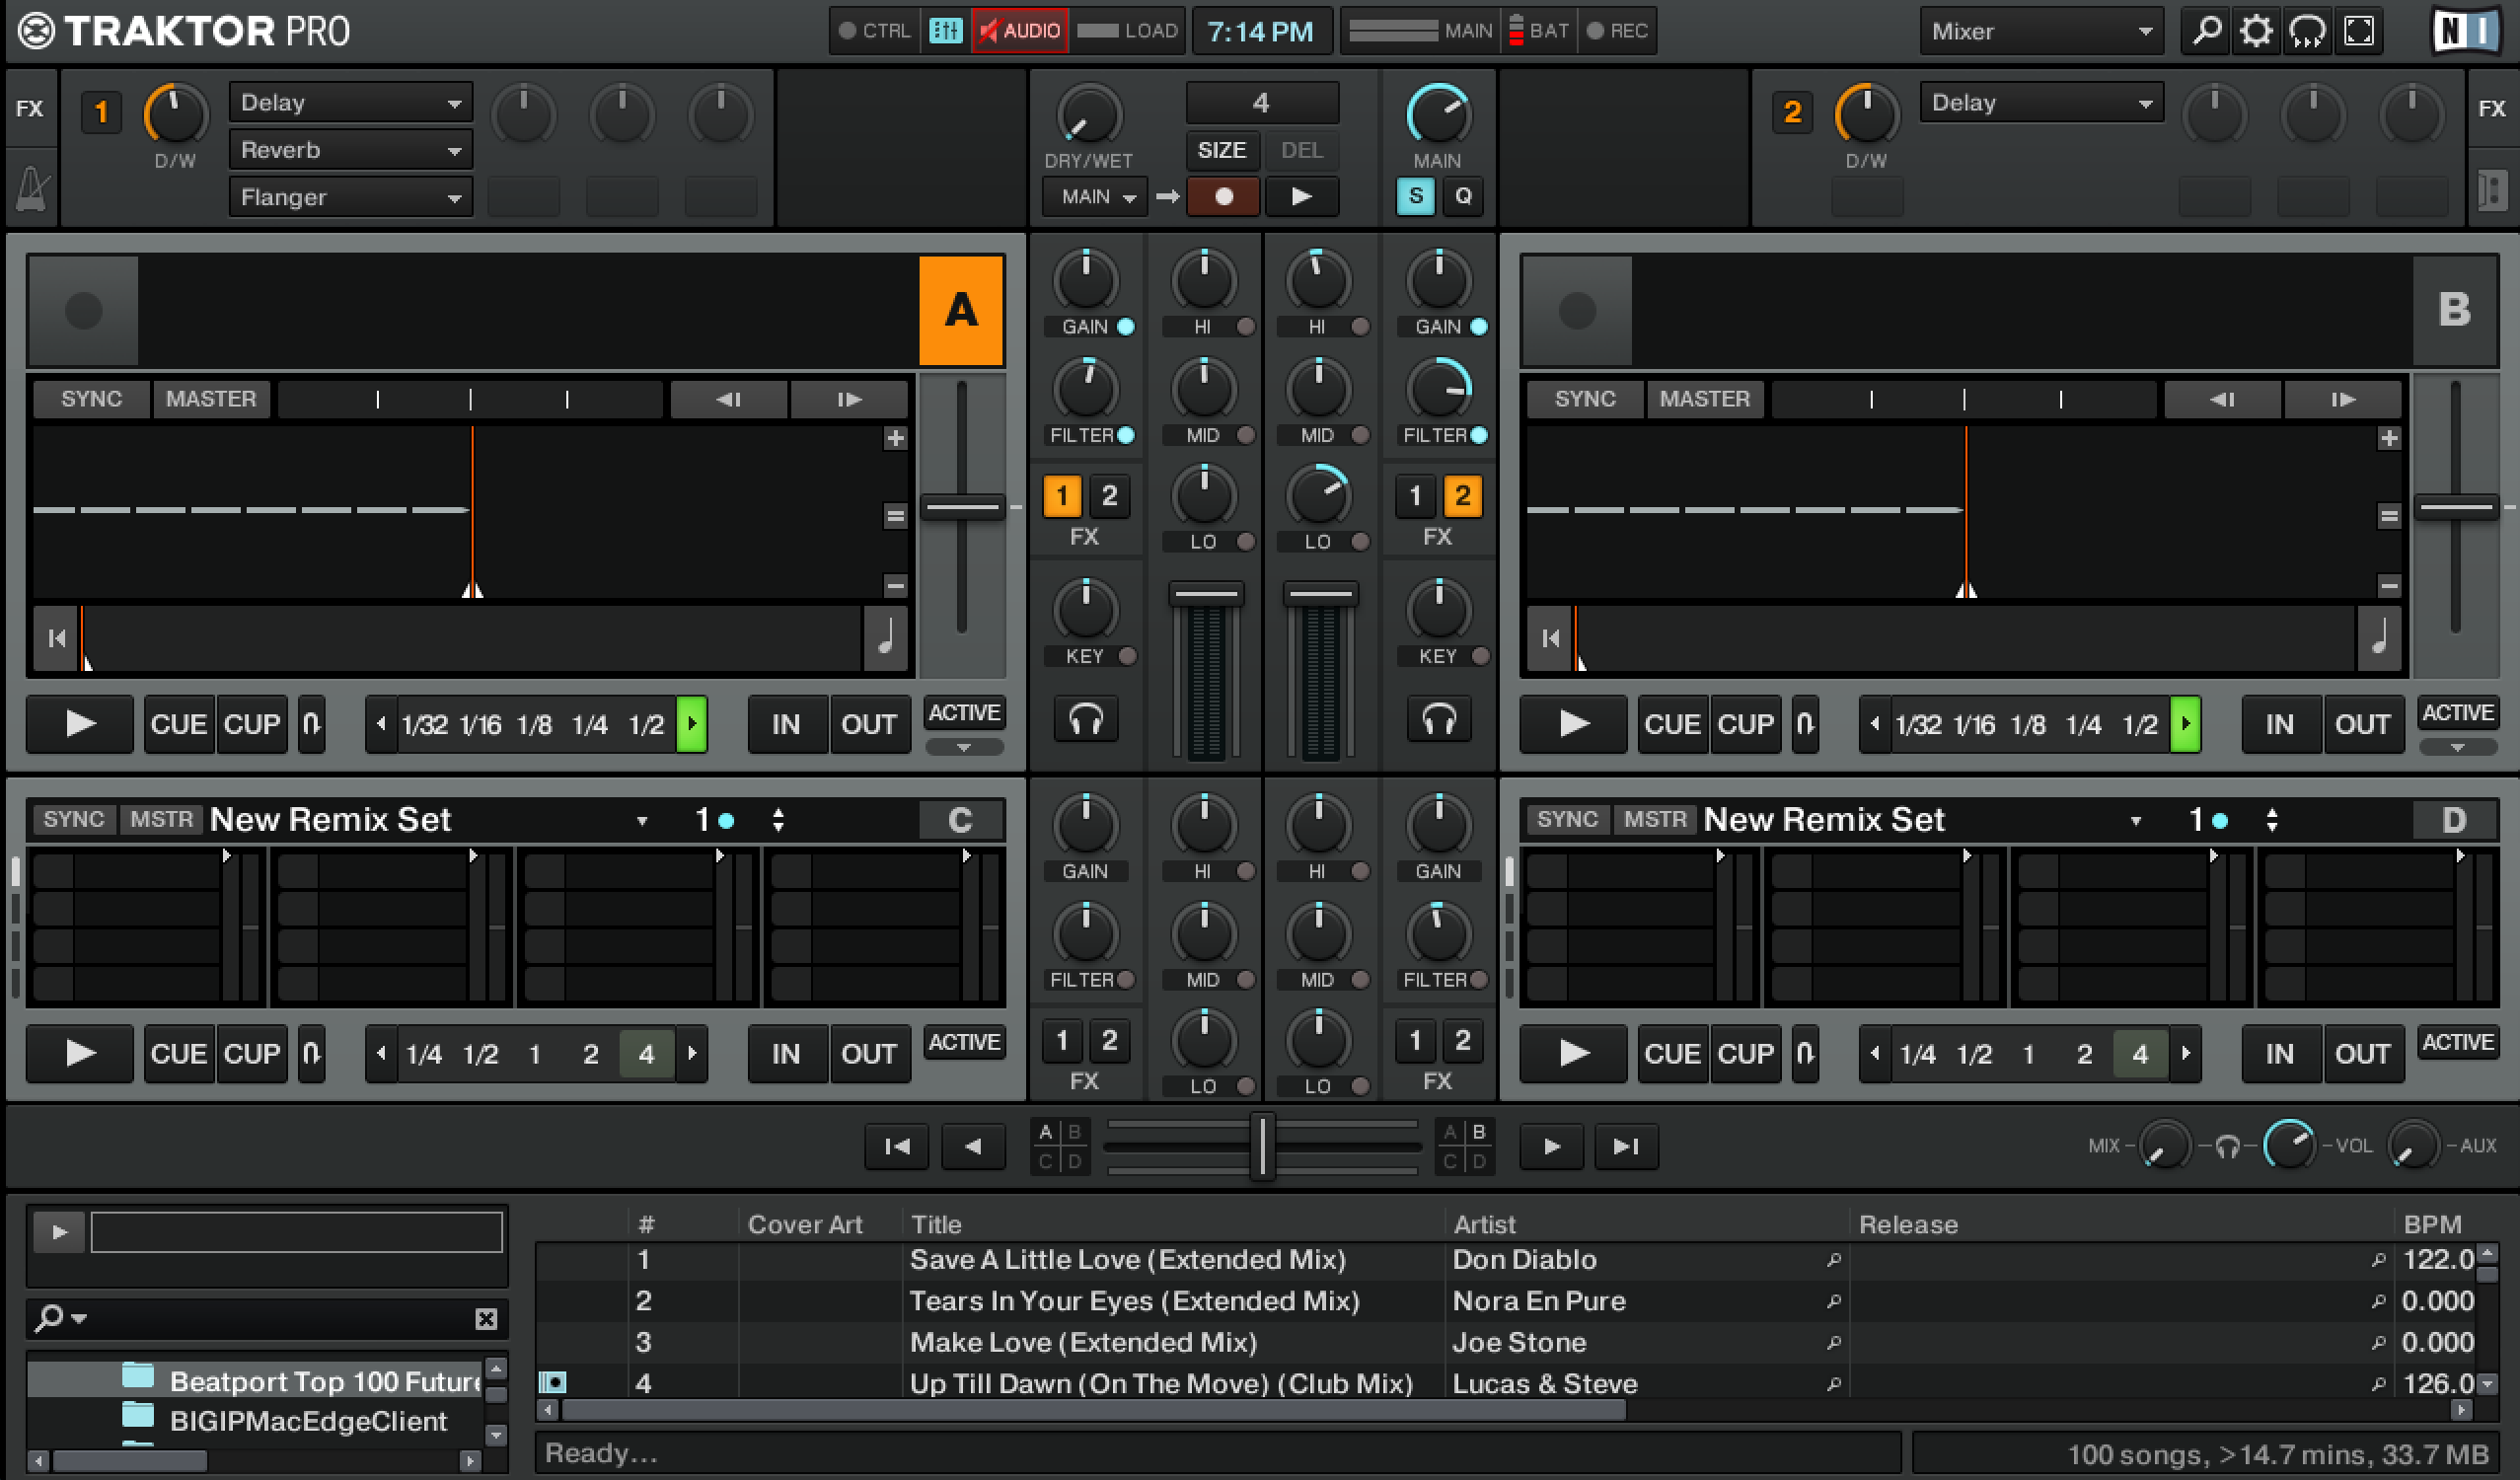Click Deck A jump-to-start icon in stripe

pyautogui.click(x=57, y=638)
